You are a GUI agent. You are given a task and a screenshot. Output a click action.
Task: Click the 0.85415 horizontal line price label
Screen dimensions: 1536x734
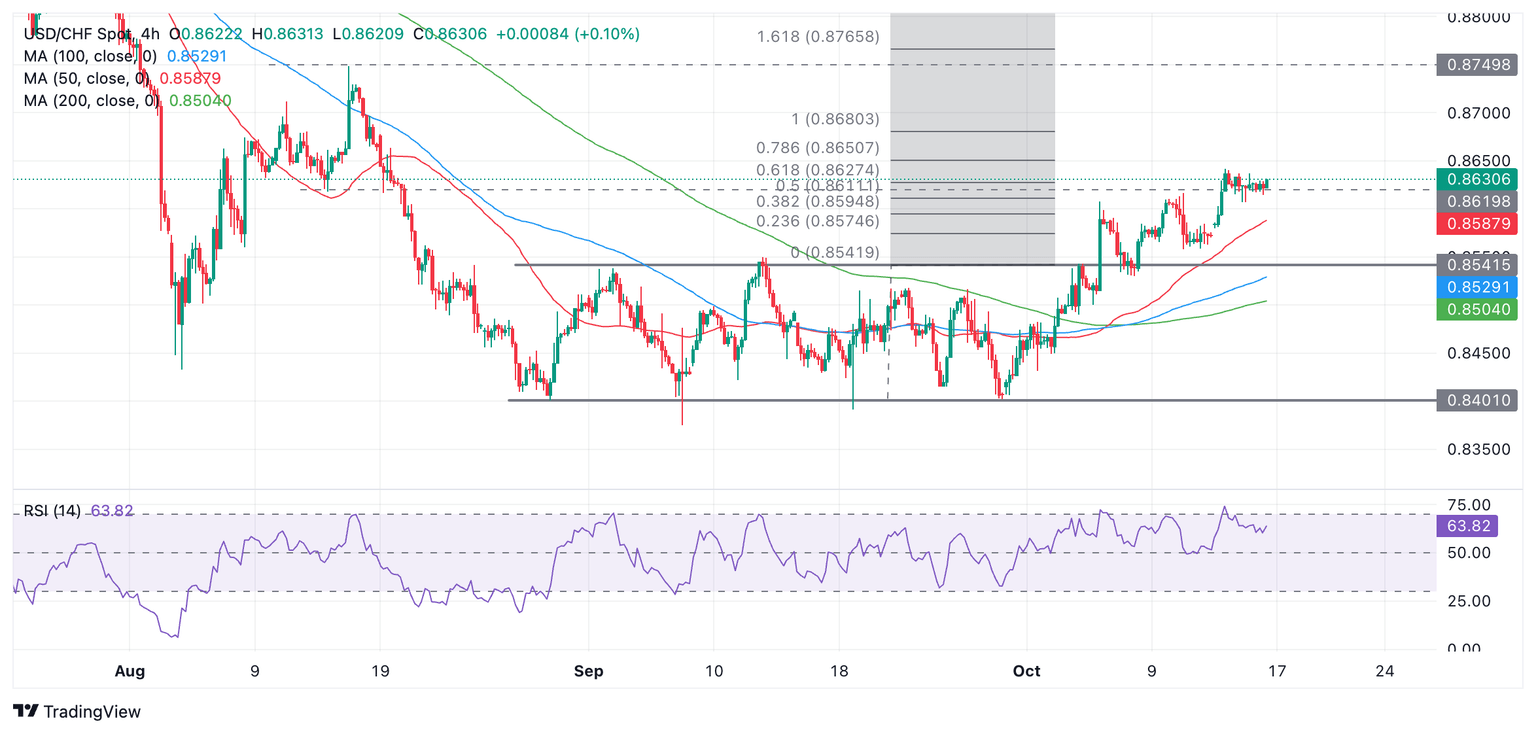1477,265
